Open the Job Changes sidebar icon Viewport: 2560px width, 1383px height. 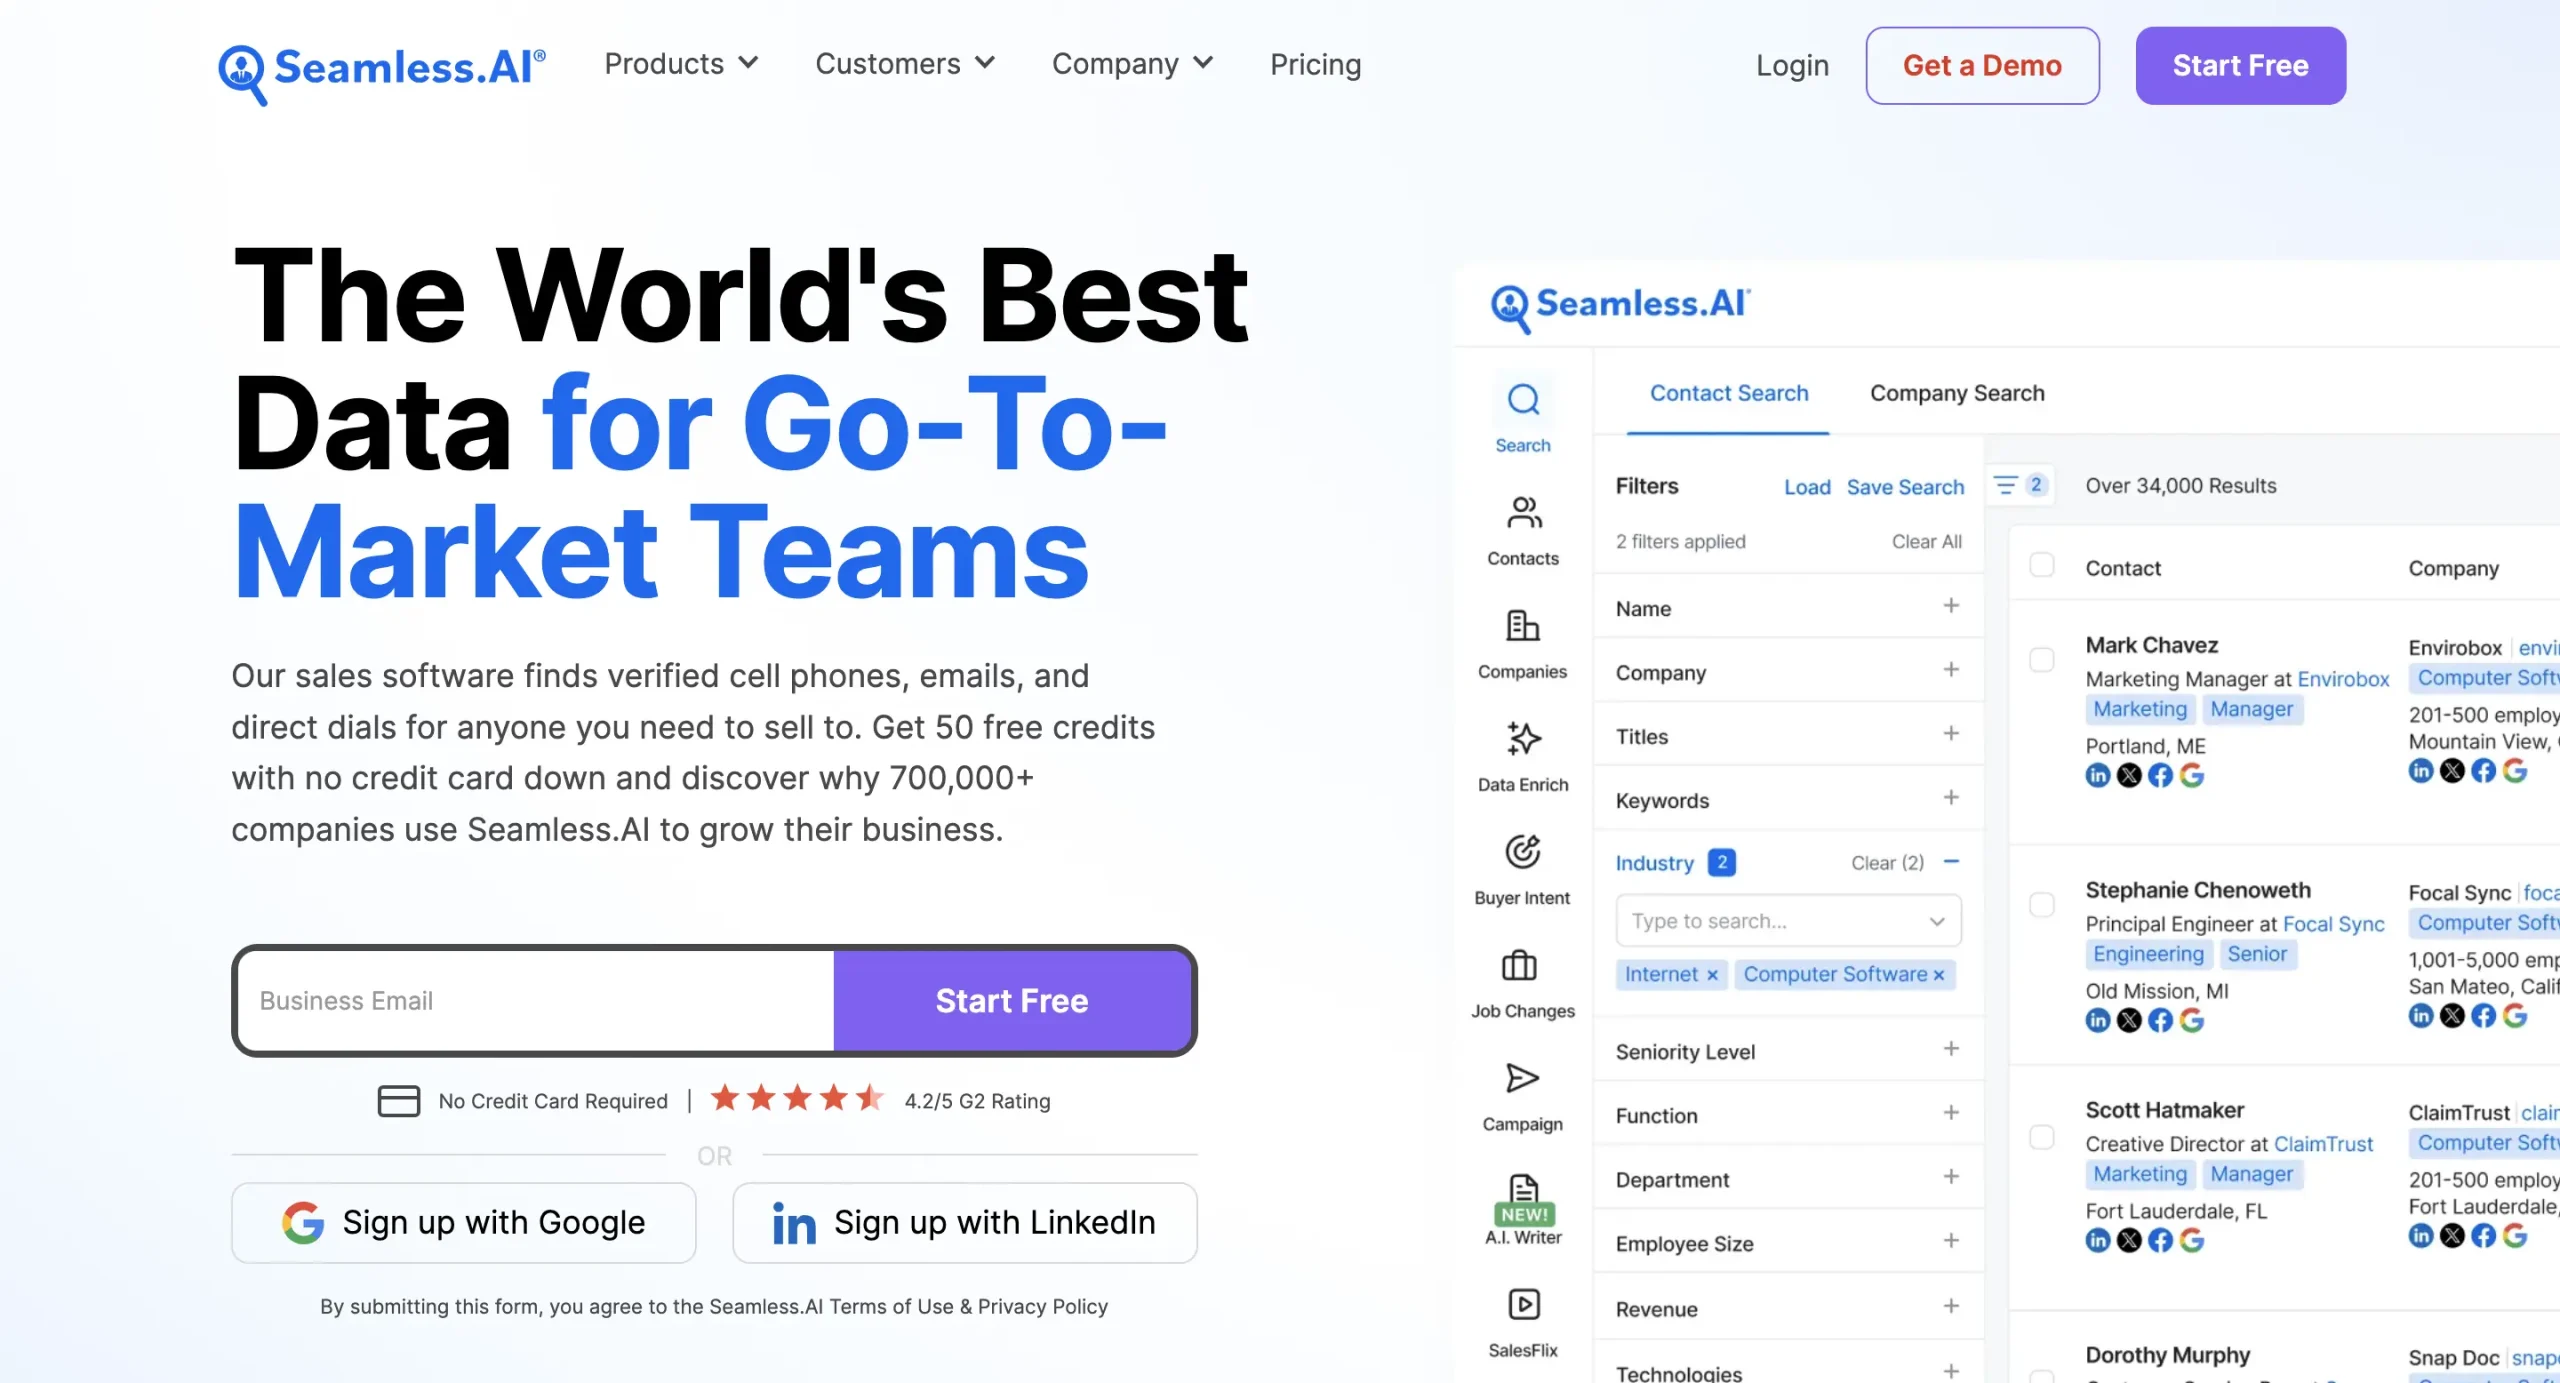[x=1522, y=984]
